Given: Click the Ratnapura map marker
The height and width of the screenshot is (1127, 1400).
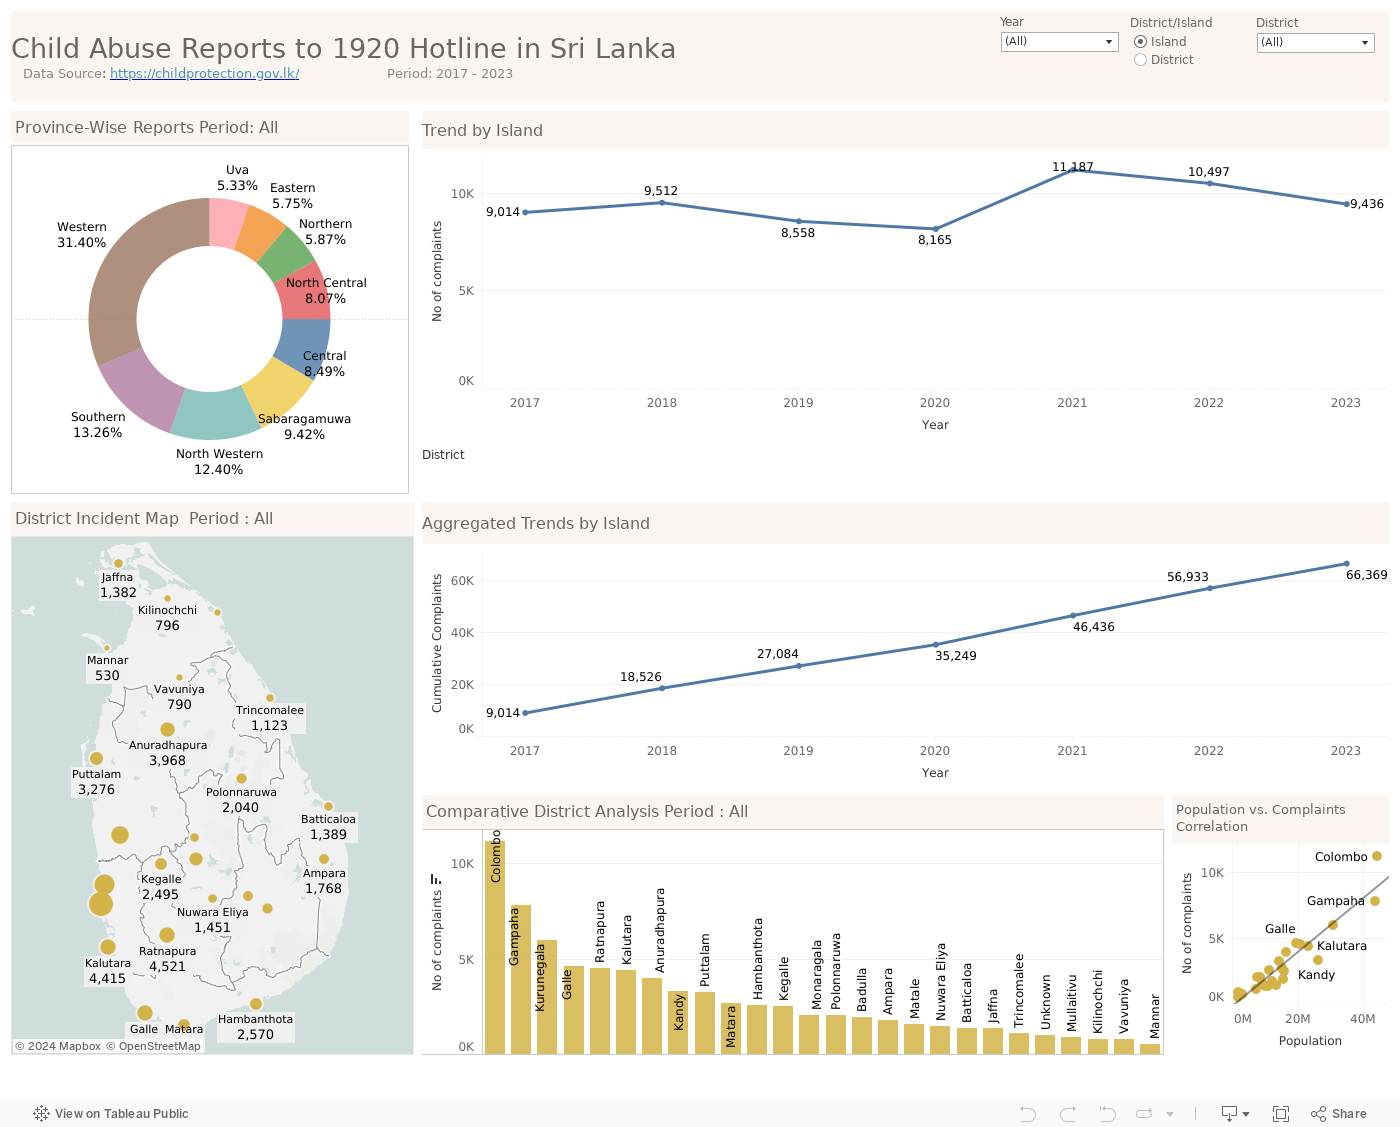Looking at the screenshot, I should 167,935.
